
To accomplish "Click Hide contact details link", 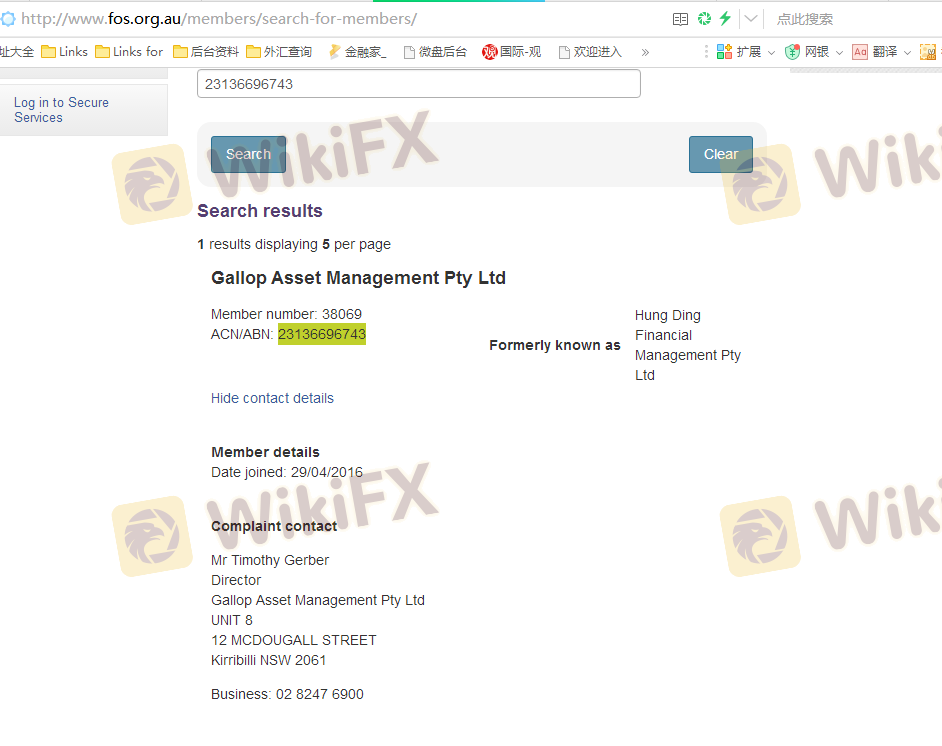I will tap(272, 398).
